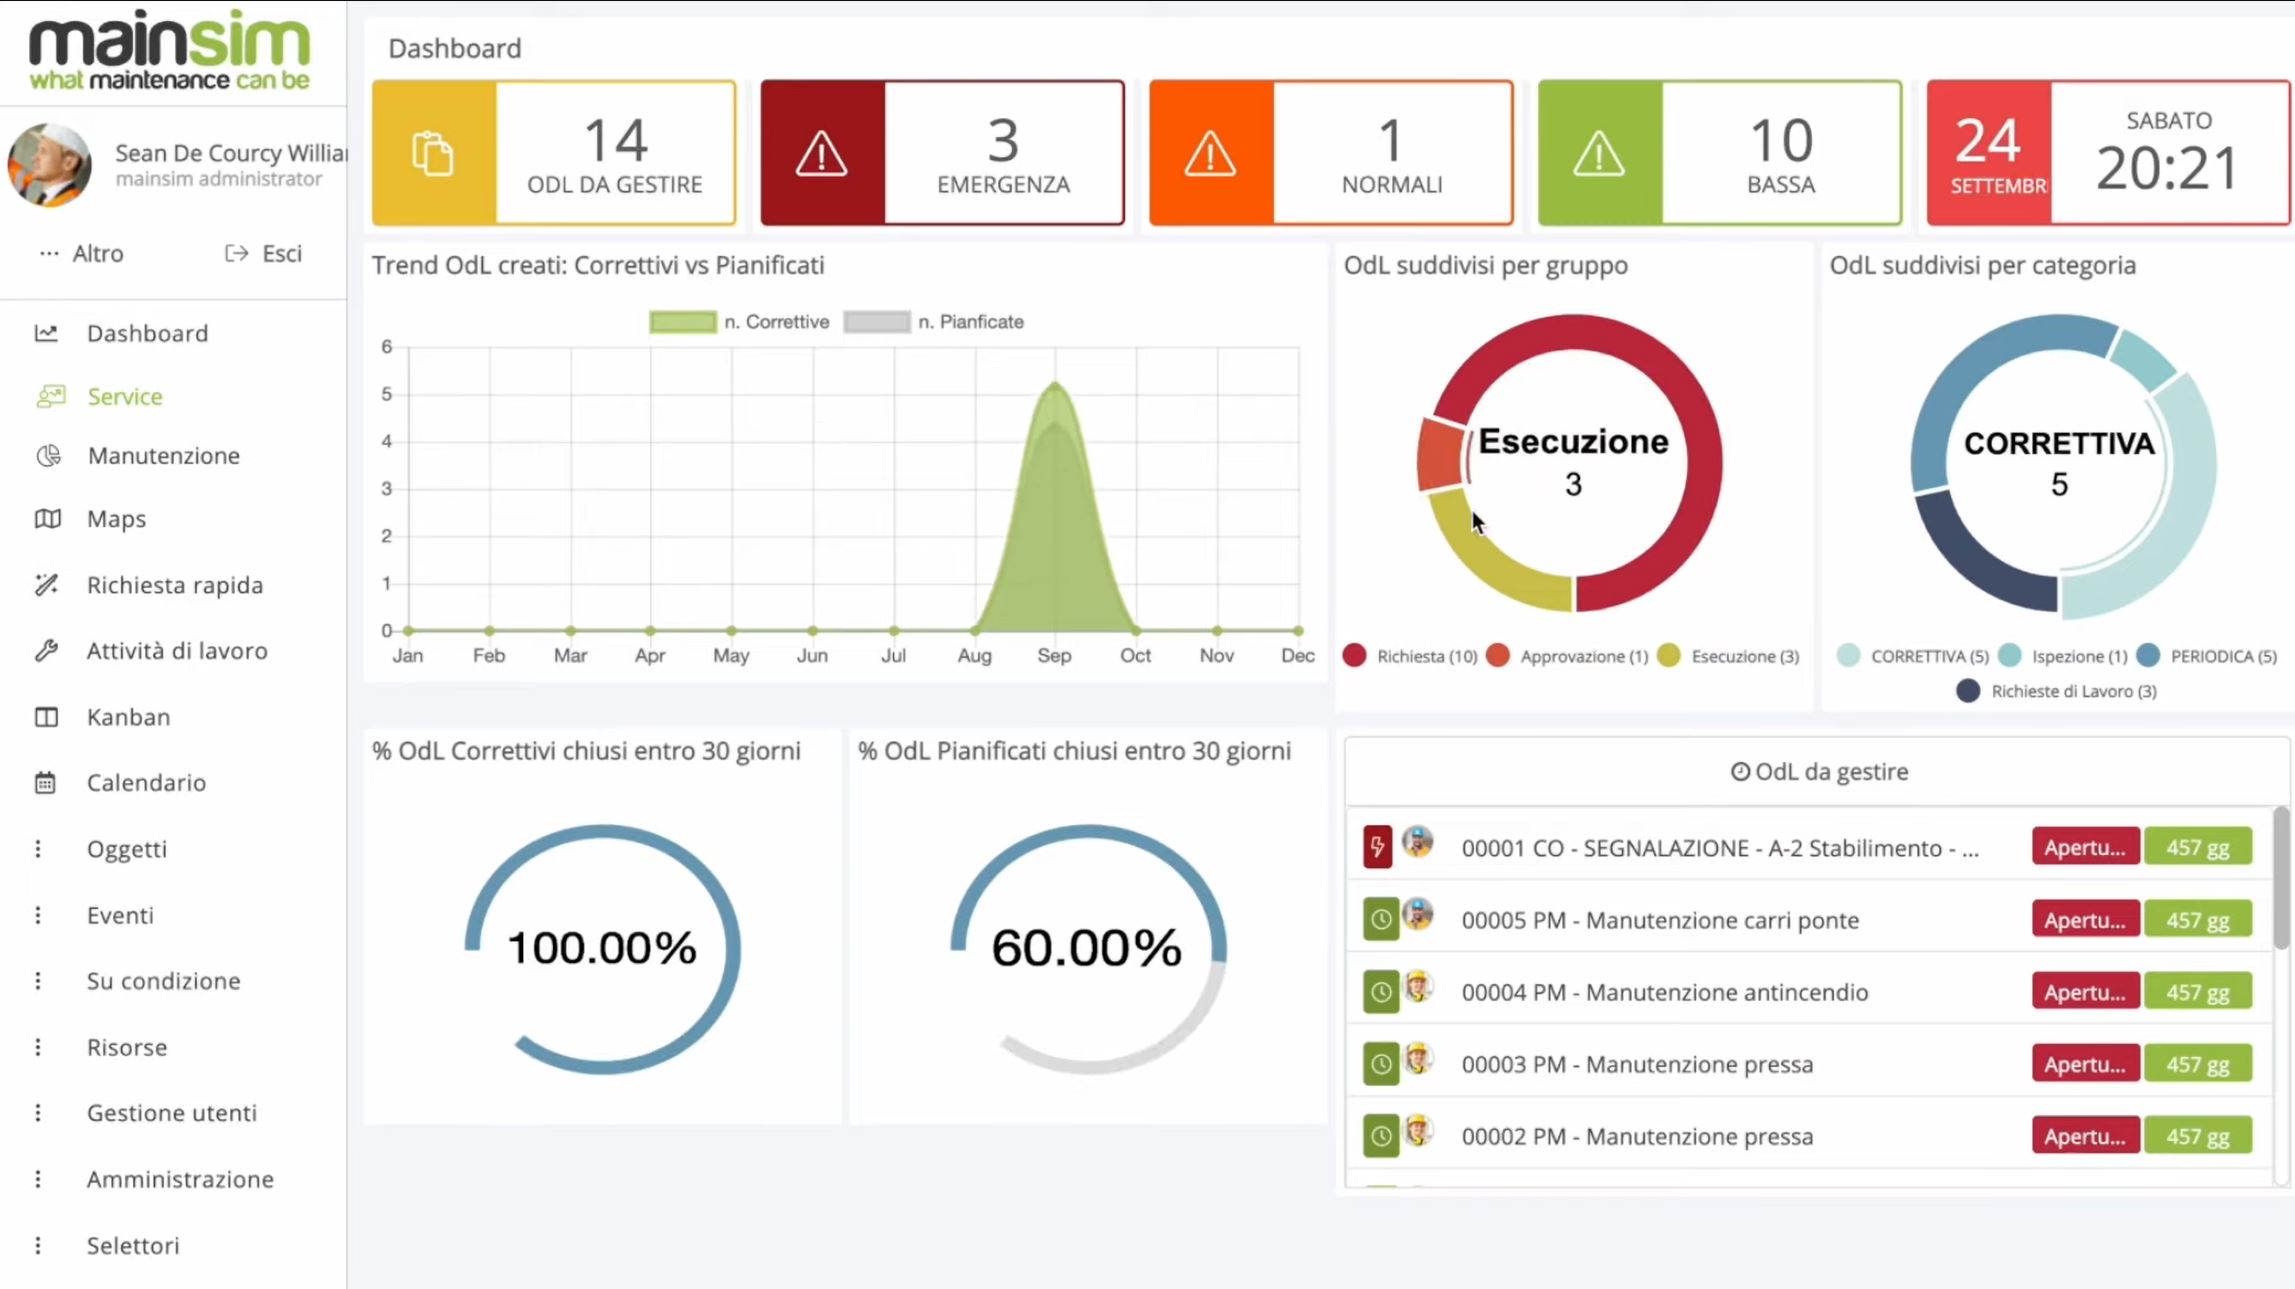Expand the Amministrazione submenu

tap(179, 1179)
